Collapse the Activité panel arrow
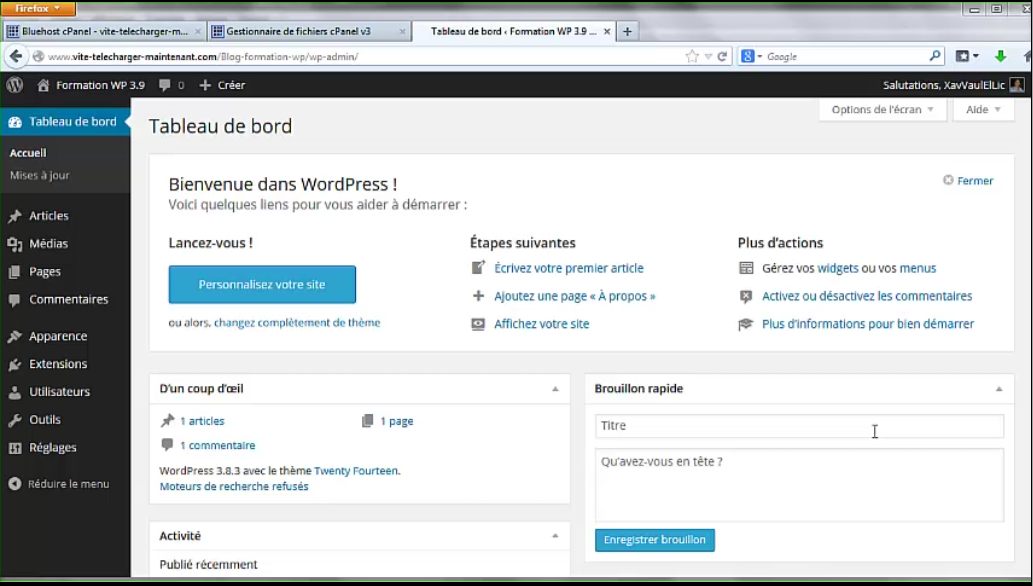The image size is (1033, 586). tap(555, 536)
